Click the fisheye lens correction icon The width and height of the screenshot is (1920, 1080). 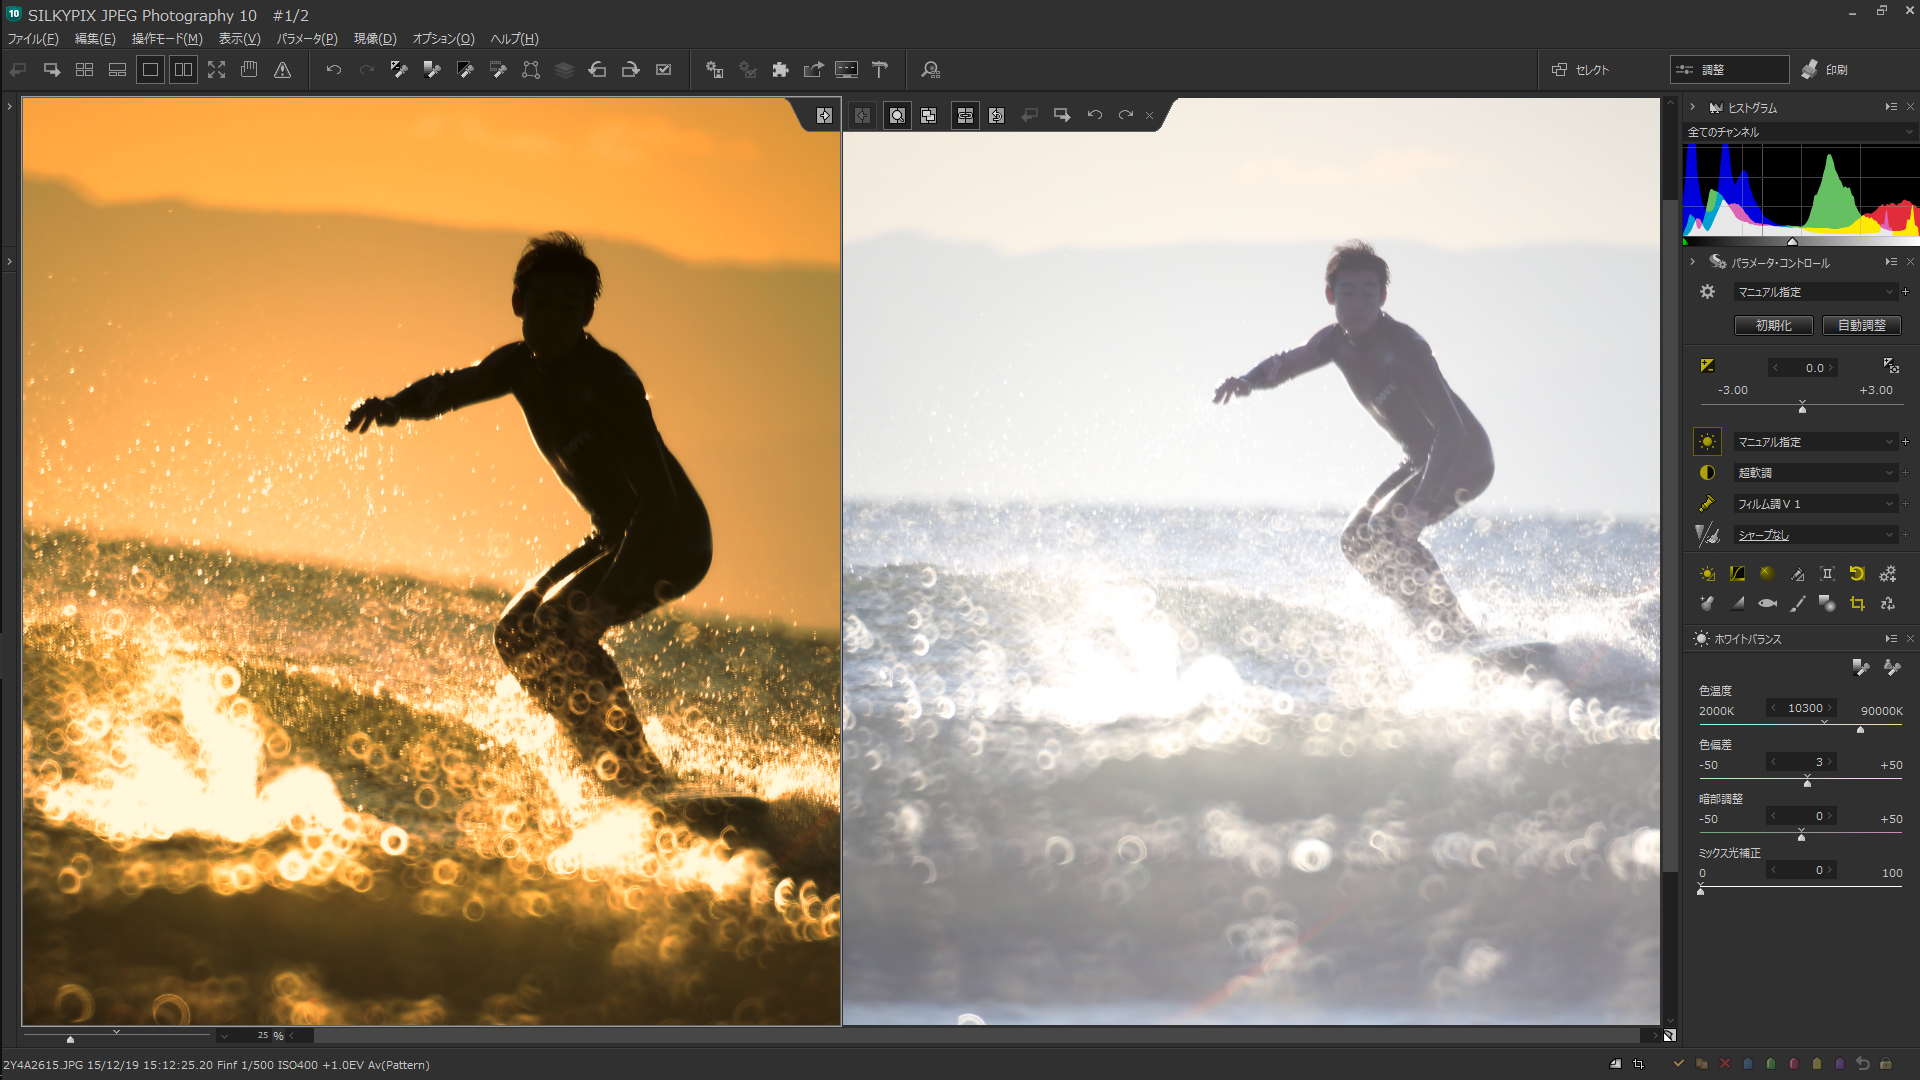pyautogui.click(x=1767, y=604)
